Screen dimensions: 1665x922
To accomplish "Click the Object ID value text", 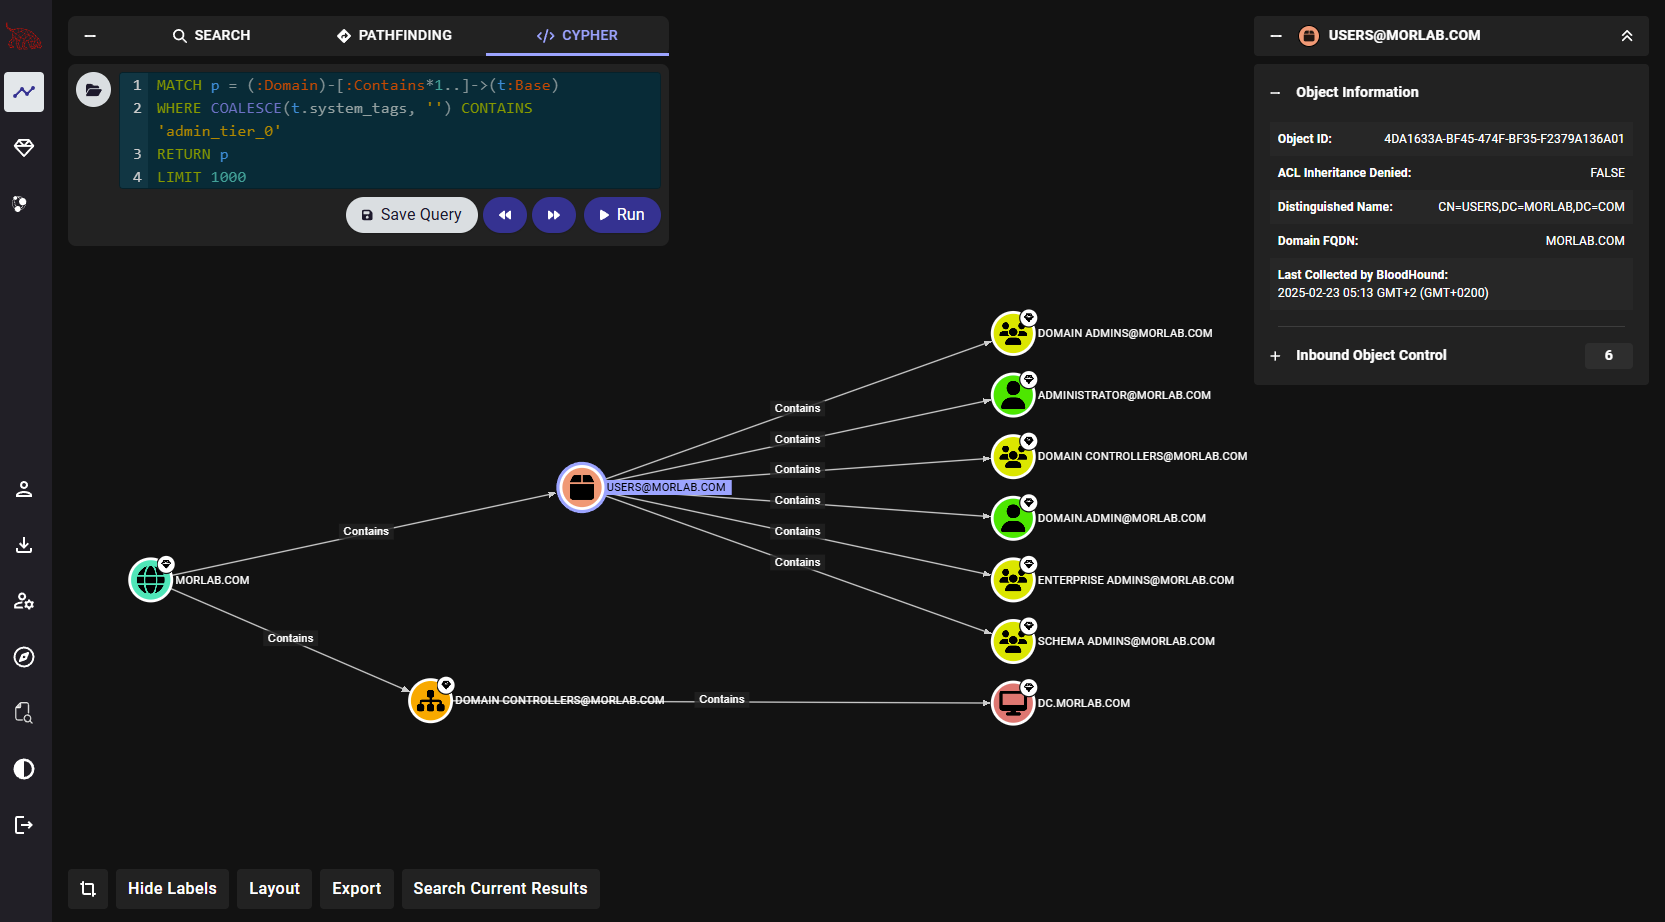I will coord(1503,139).
